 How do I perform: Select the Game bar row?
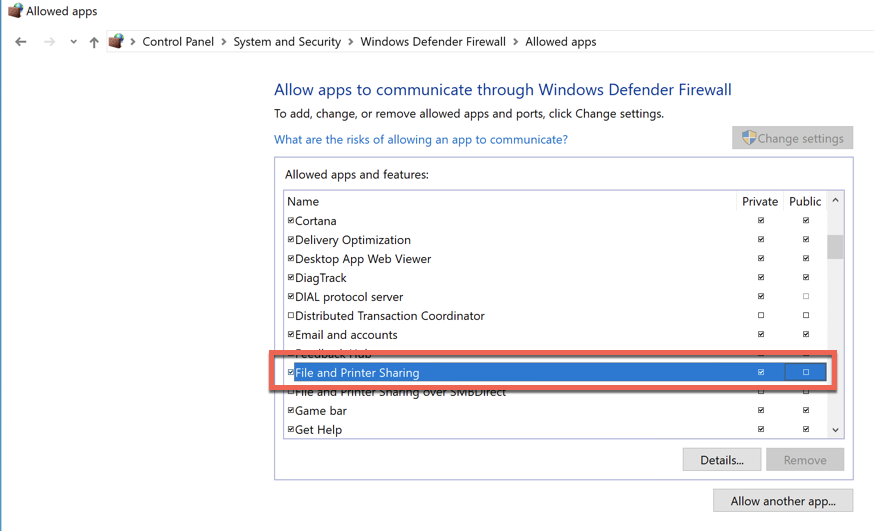(x=556, y=410)
